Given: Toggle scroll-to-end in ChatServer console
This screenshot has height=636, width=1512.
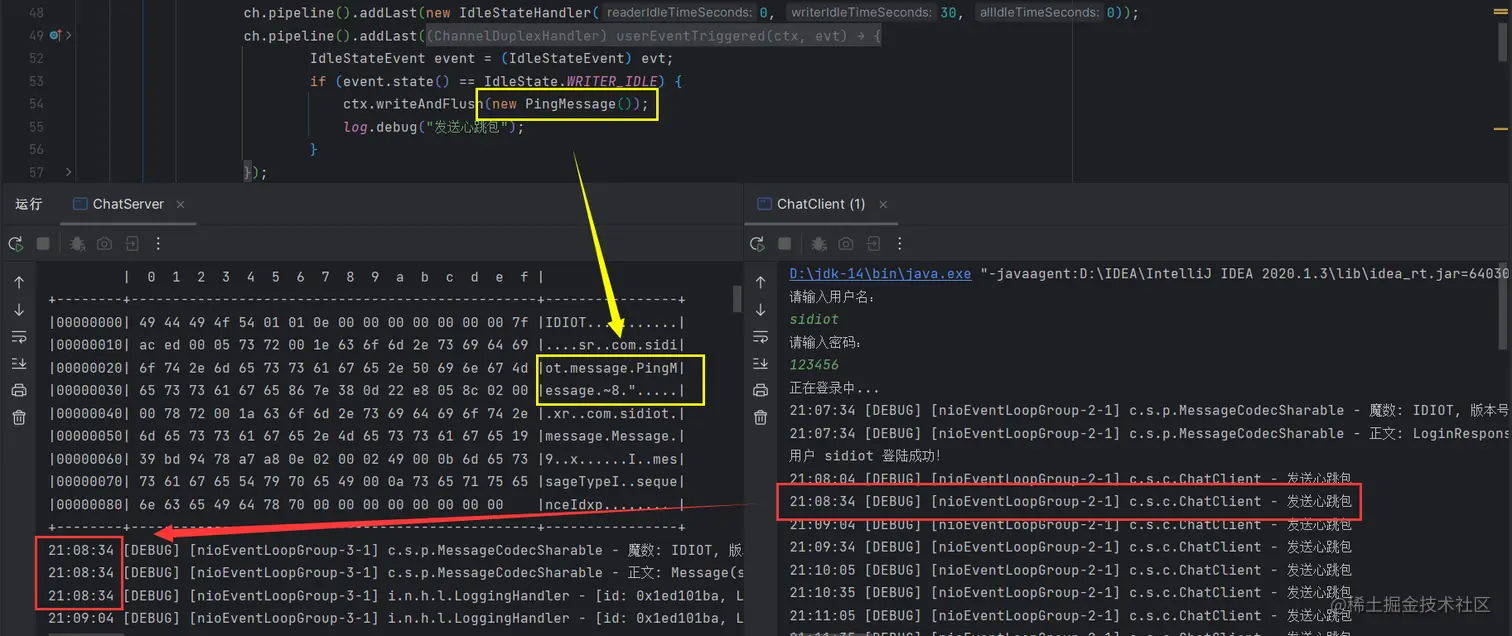Looking at the screenshot, I should click(x=18, y=364).
